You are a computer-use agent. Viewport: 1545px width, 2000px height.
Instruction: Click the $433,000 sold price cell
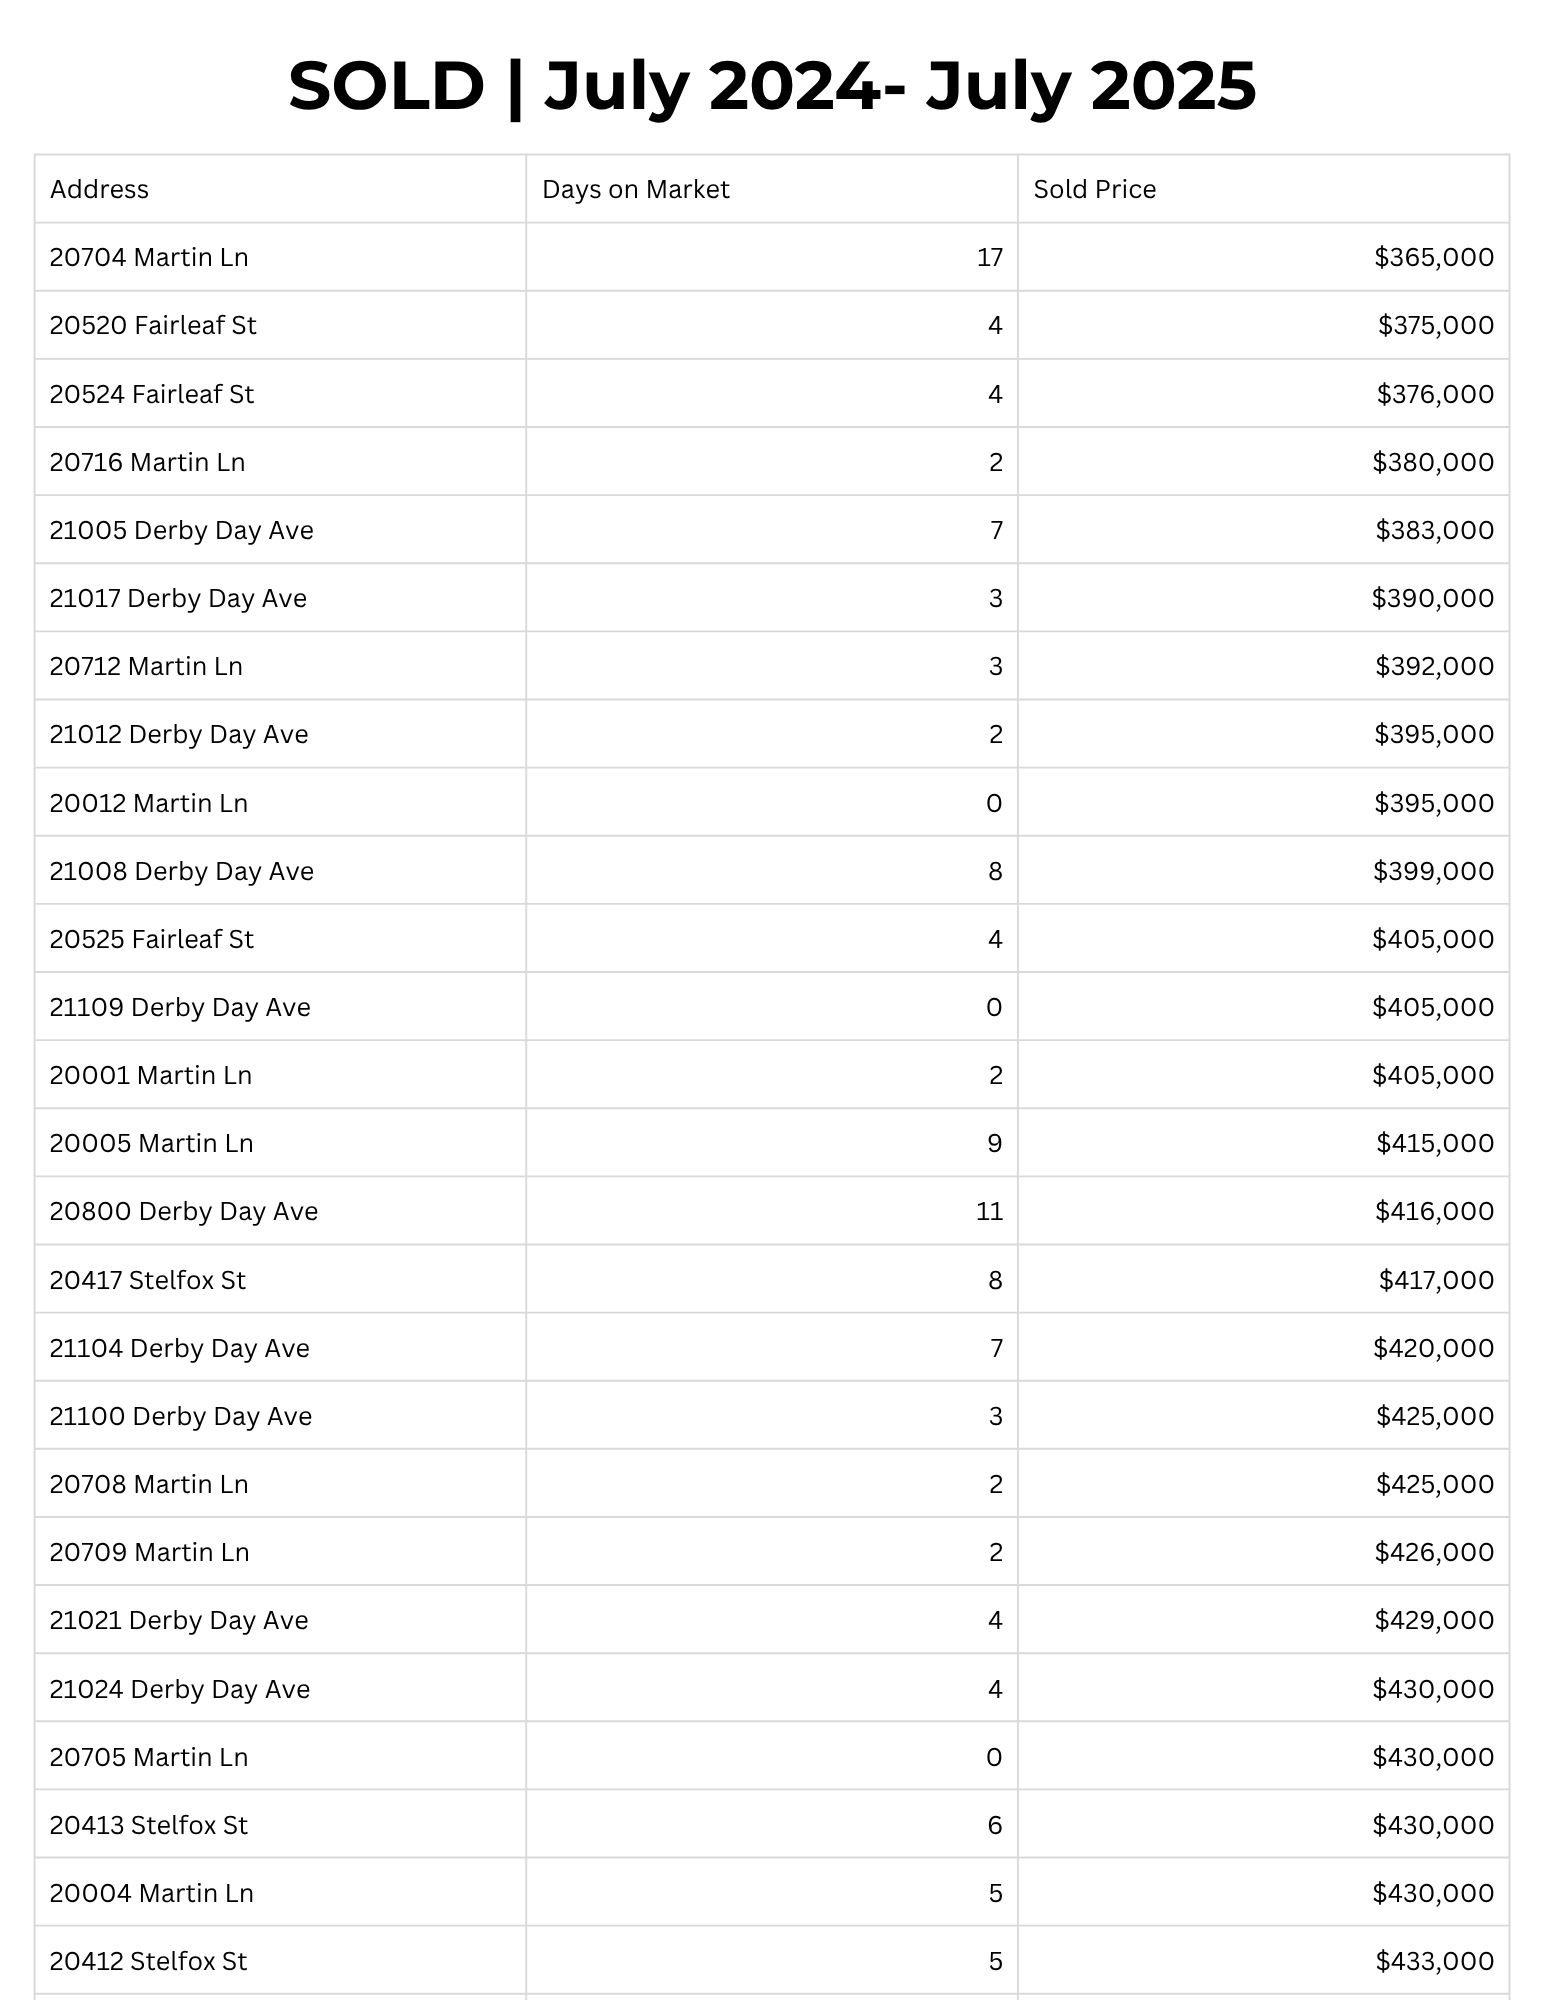tap(1434, 1961)
